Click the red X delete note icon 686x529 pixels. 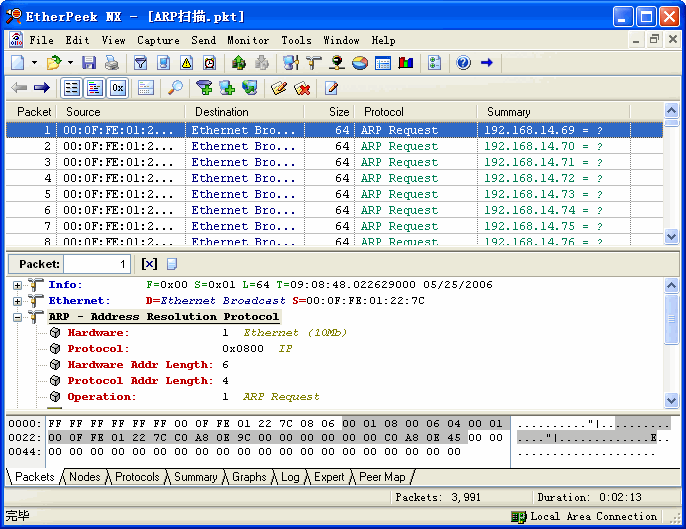[302, 88]
